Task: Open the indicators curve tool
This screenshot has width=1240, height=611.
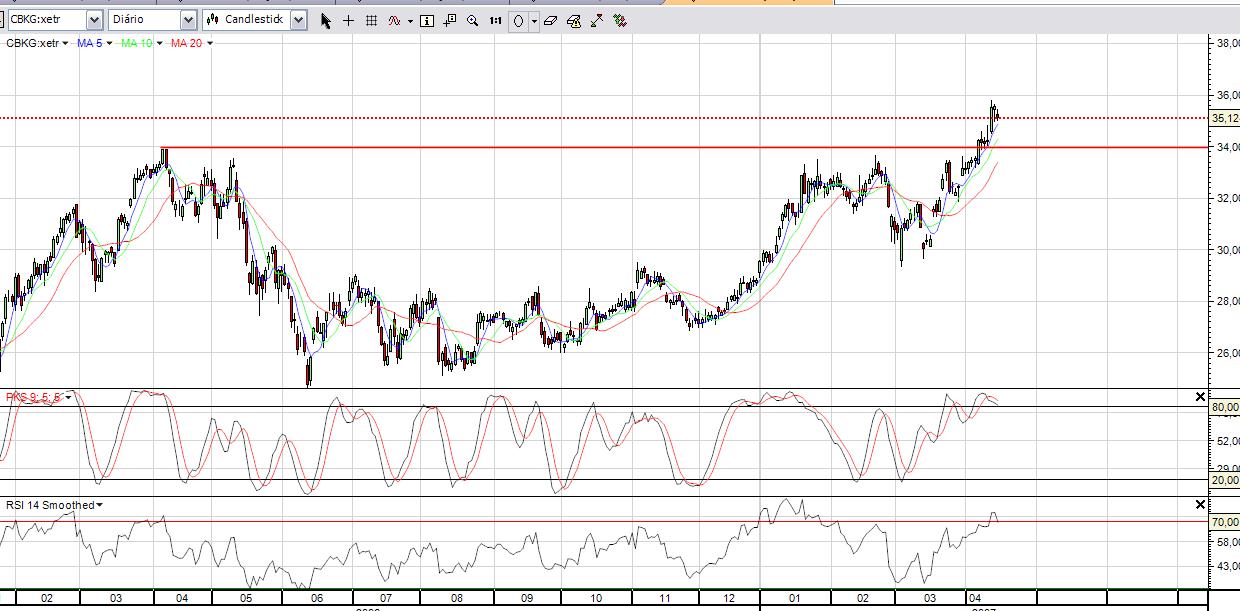Action: (394, 20)
